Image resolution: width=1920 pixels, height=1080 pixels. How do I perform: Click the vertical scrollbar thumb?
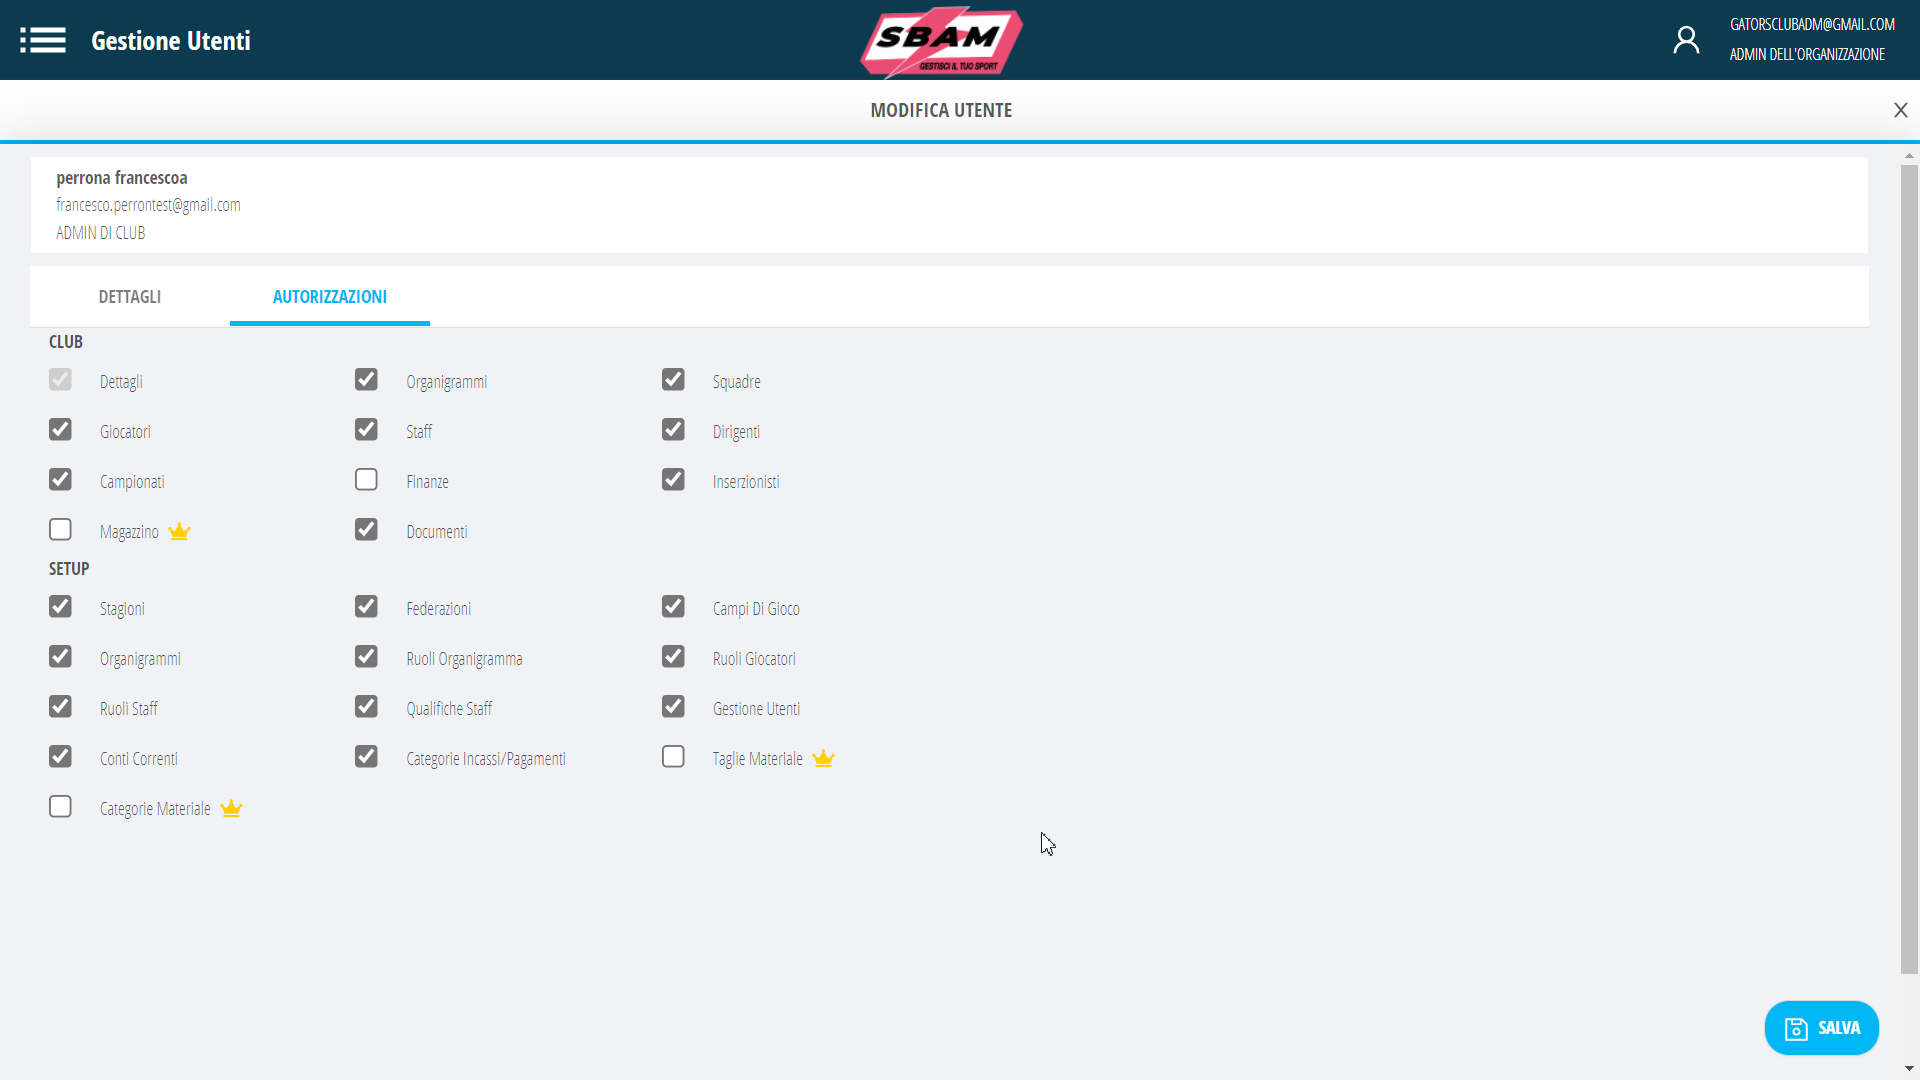[x=1909, y=568]
